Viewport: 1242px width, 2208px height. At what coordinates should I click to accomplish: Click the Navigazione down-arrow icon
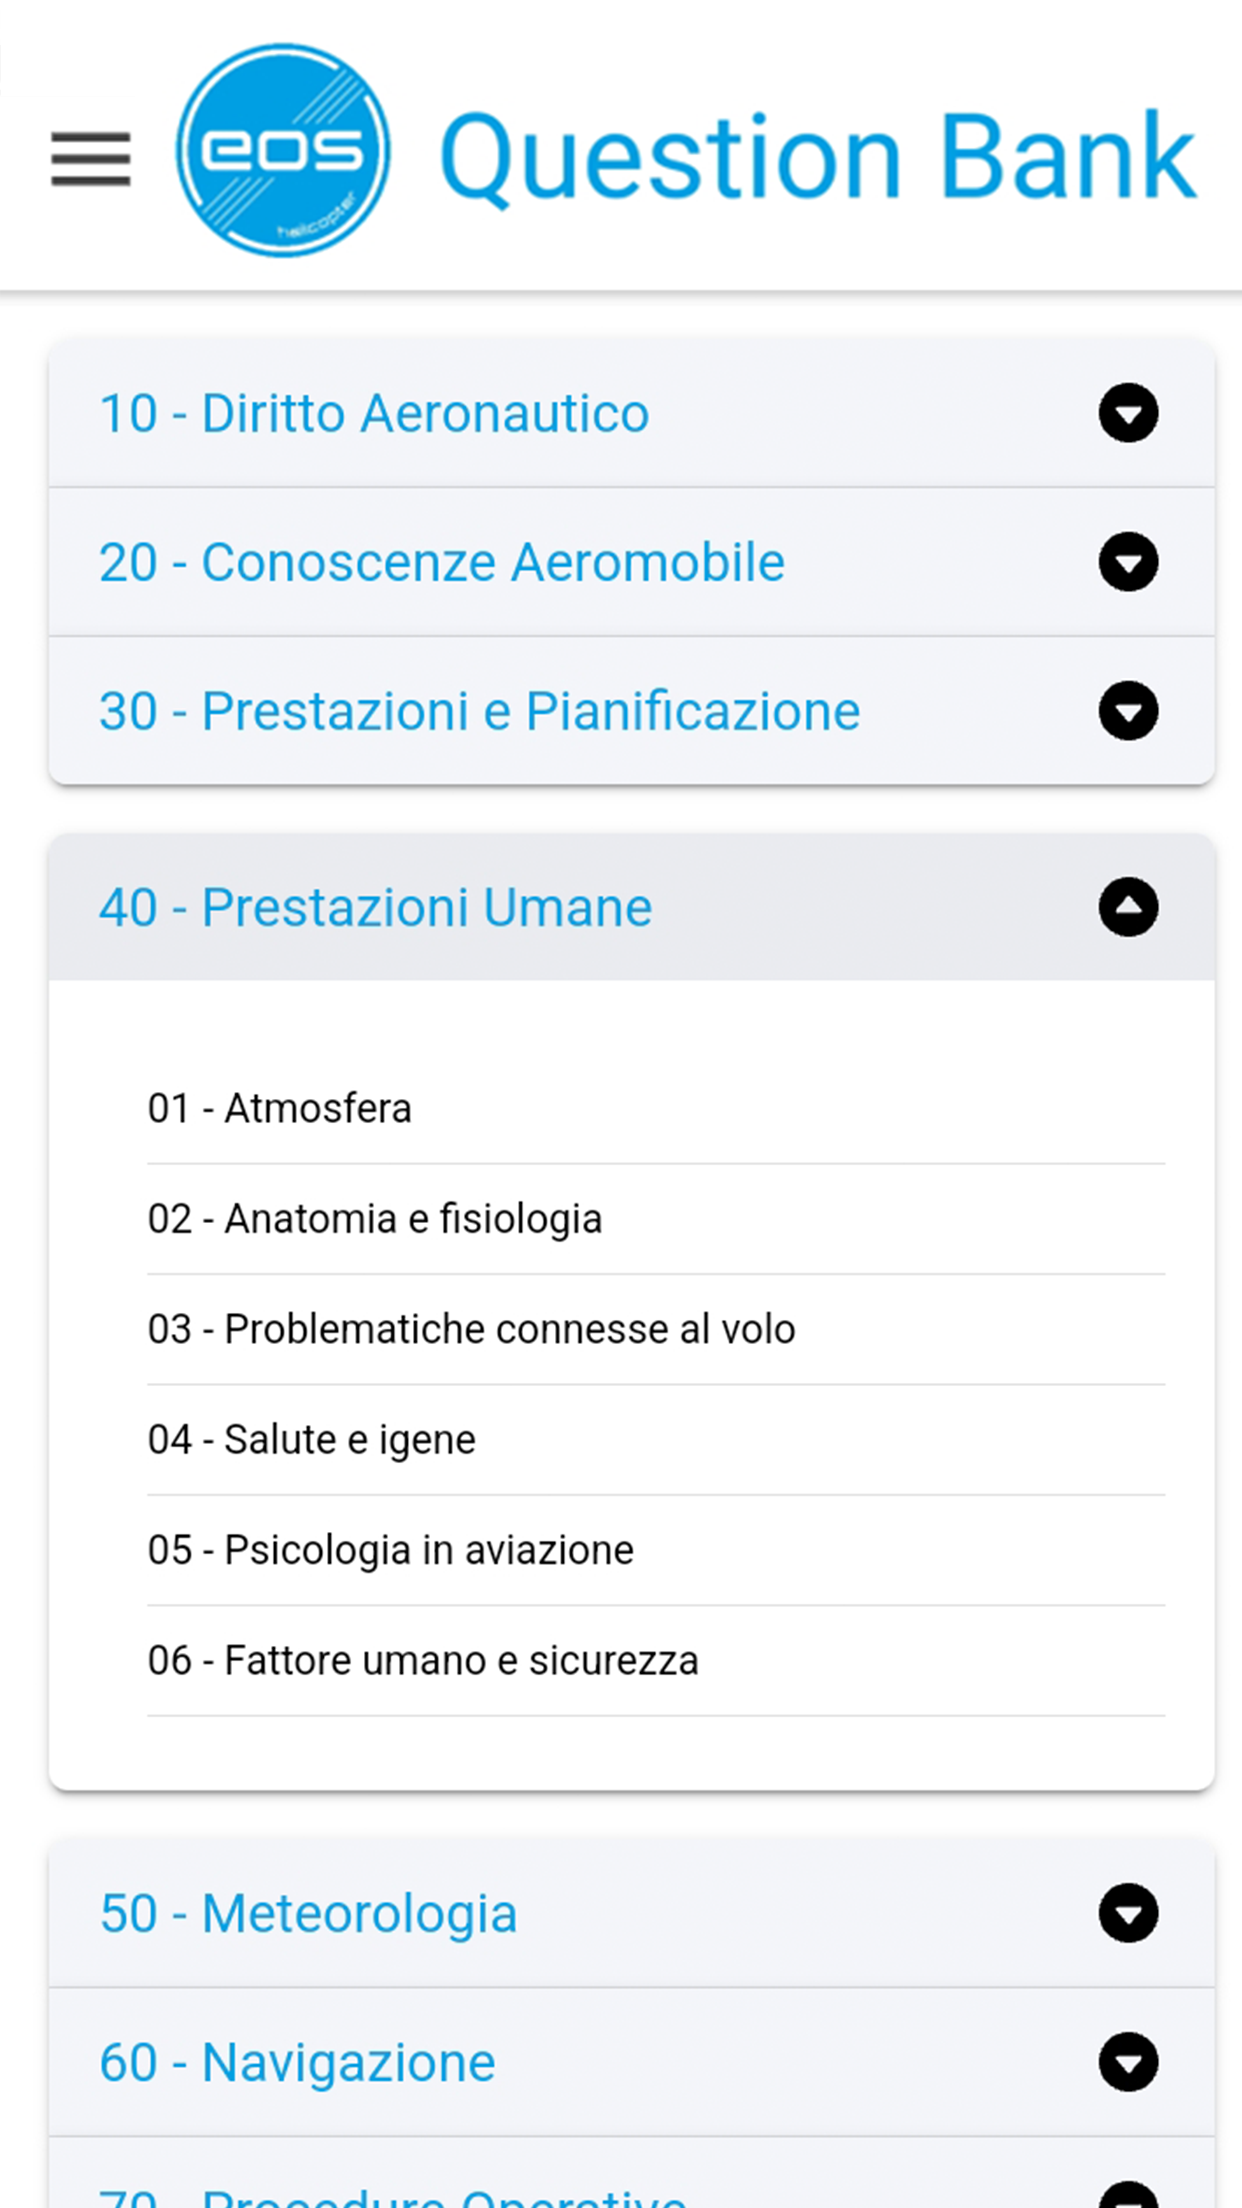click(1128, 2062)
